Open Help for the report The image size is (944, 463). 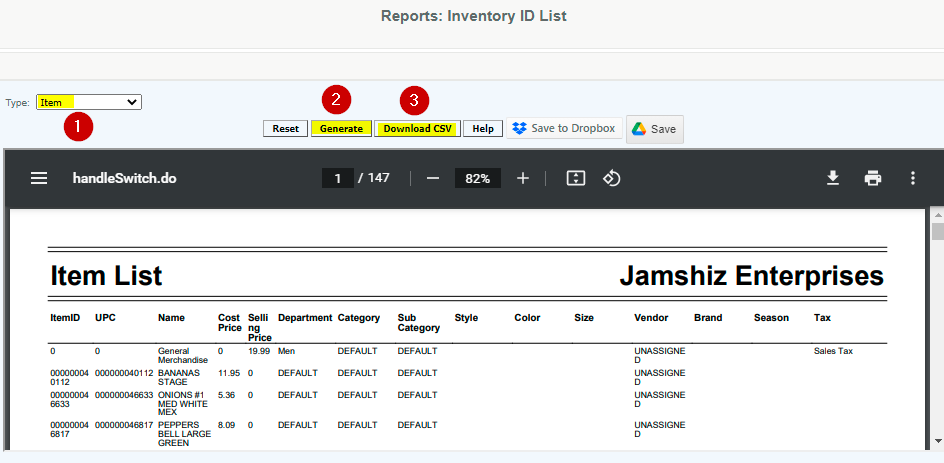tap(482, 129)
